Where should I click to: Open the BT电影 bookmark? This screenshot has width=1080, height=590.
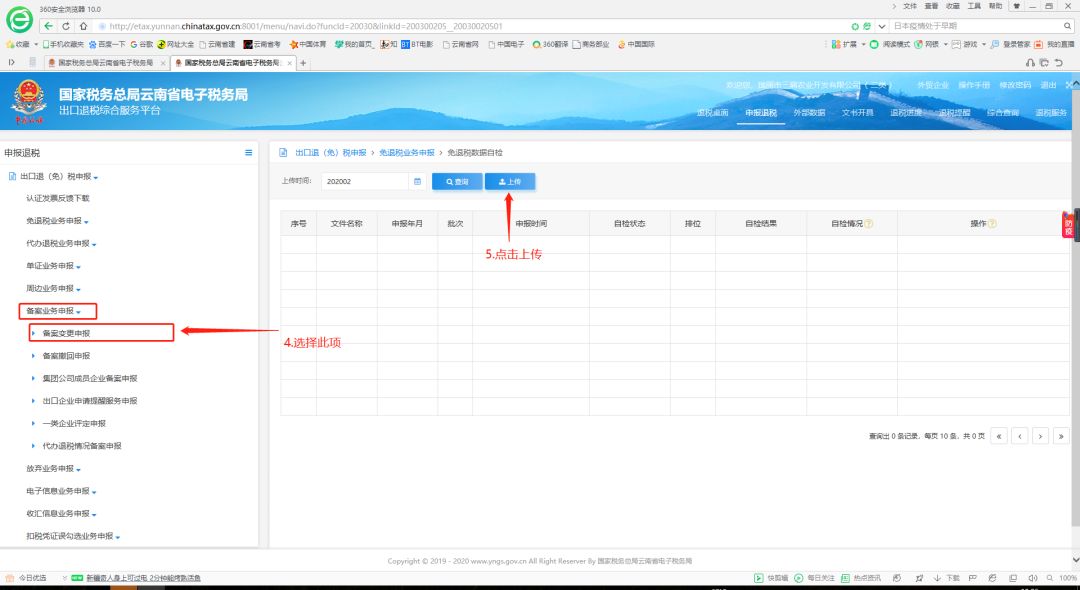coord(417,44)
